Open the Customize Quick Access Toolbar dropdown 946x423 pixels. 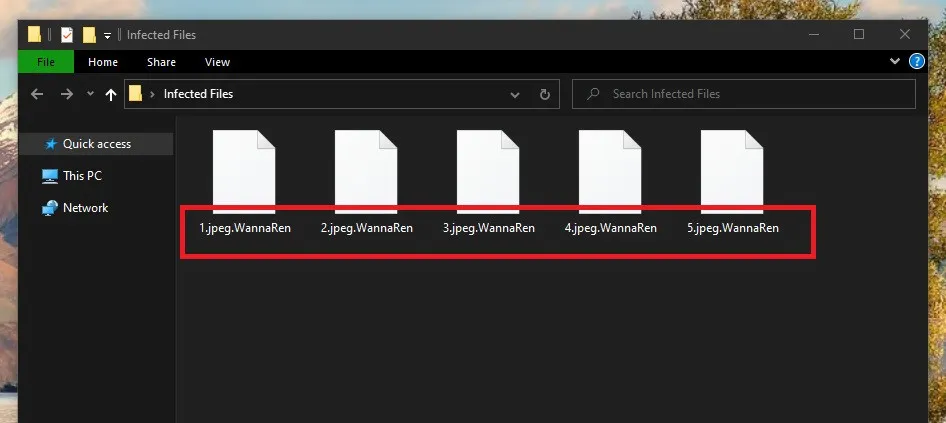(x=107, y=35)
